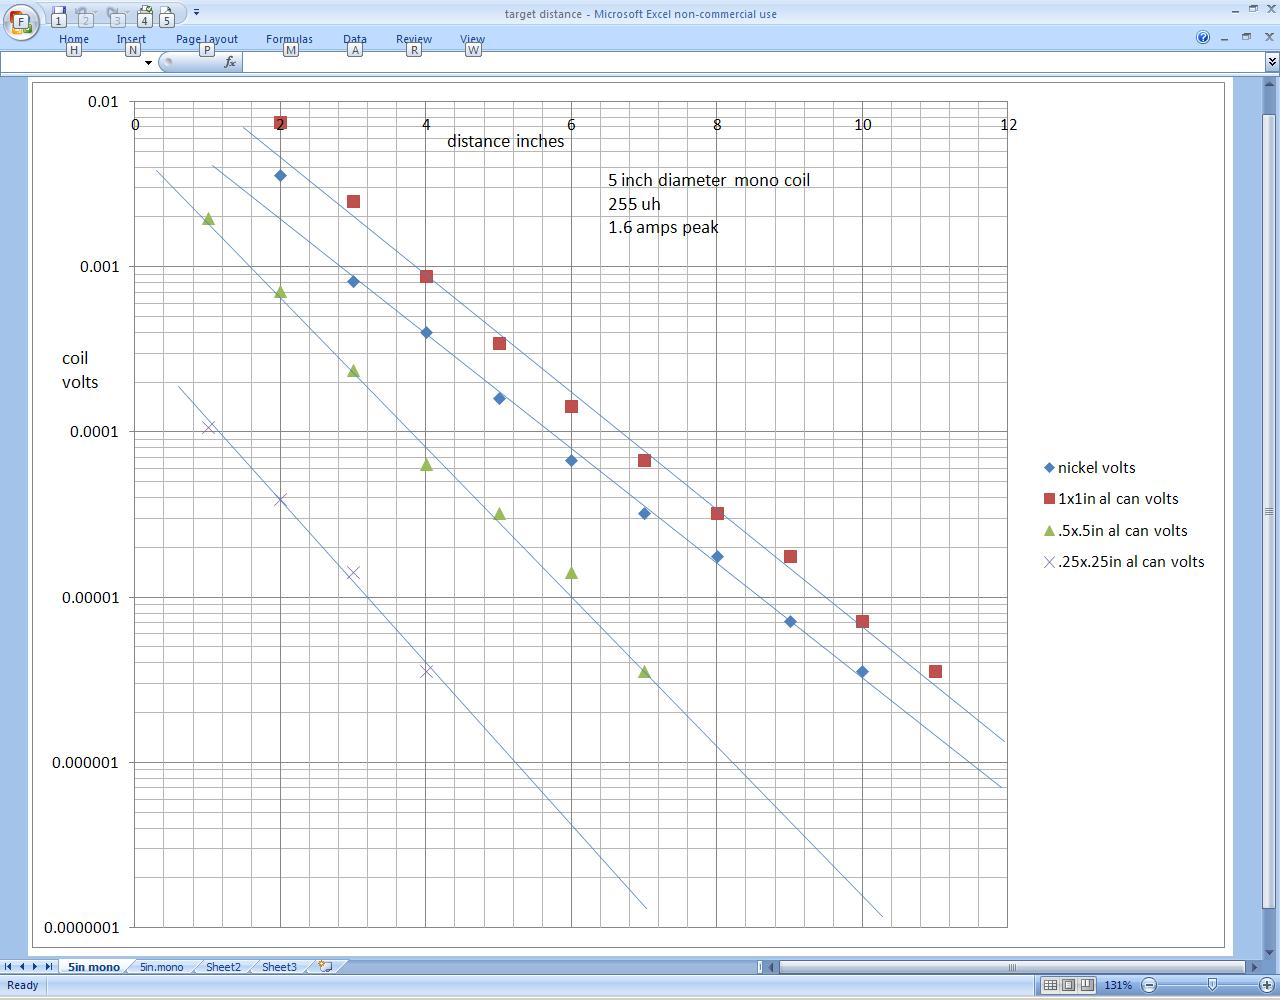
Task: Select the '5in mono' sheet tab
Action: coord(94,967)
